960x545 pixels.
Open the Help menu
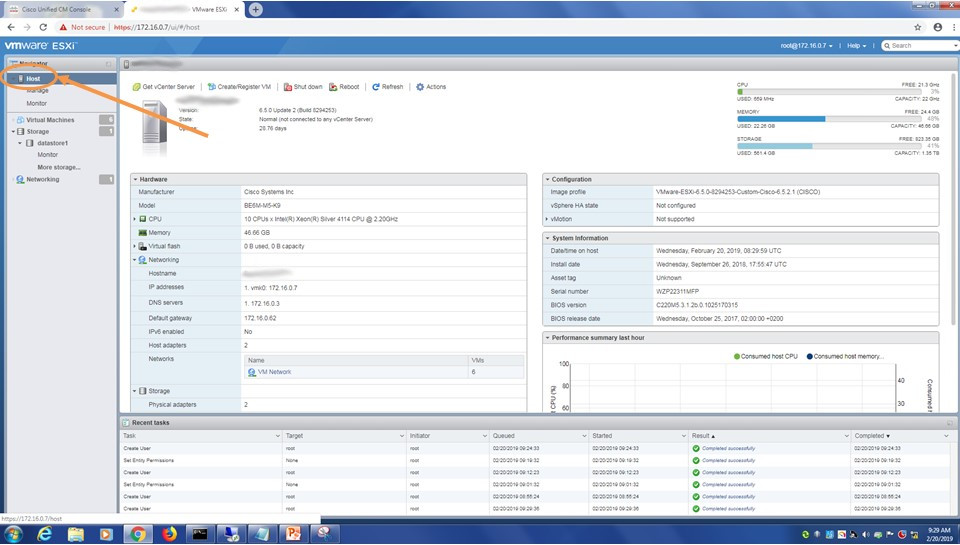(x=857, y=46)
